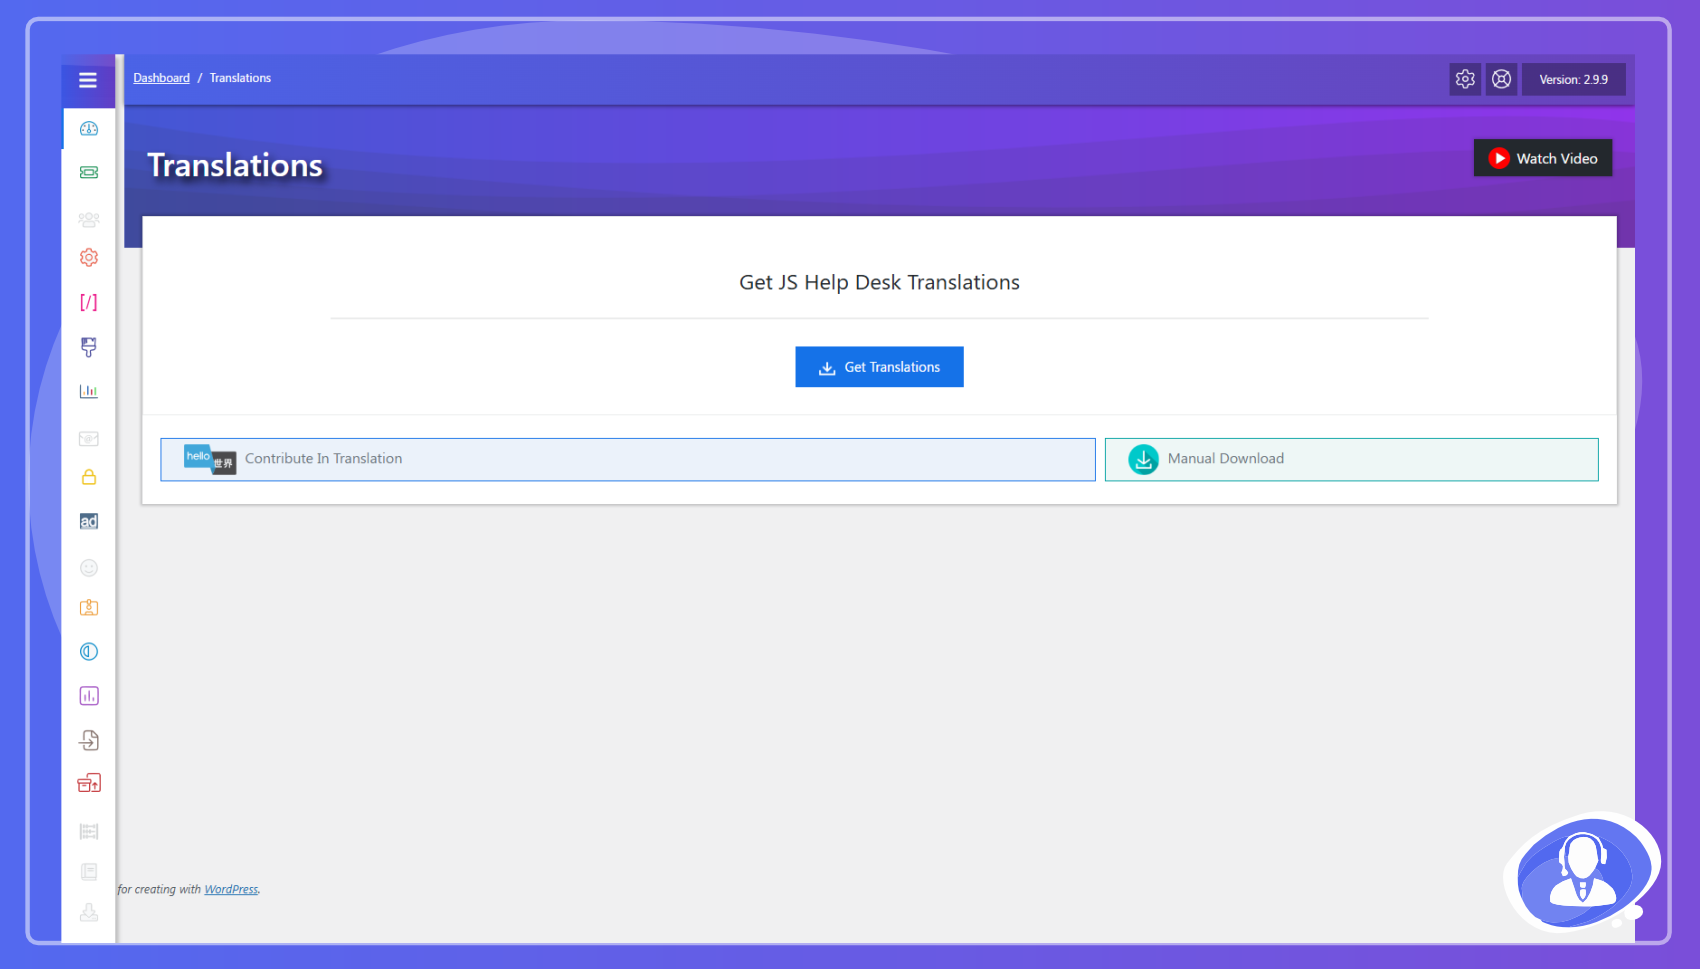Open the gray Staff Members group icon
The image size is (1700, 969).
tap(89, 219)
